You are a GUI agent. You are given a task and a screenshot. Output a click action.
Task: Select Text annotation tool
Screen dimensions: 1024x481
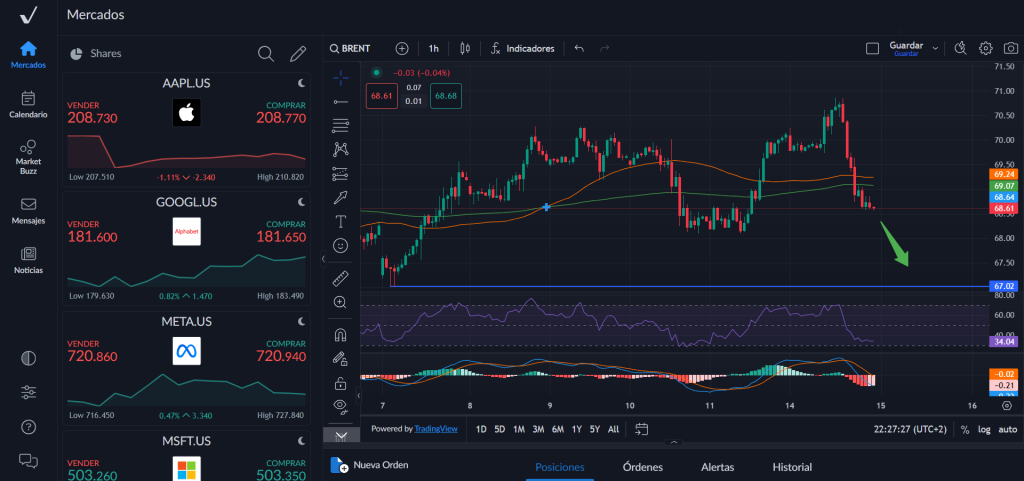tap(340, 222)
